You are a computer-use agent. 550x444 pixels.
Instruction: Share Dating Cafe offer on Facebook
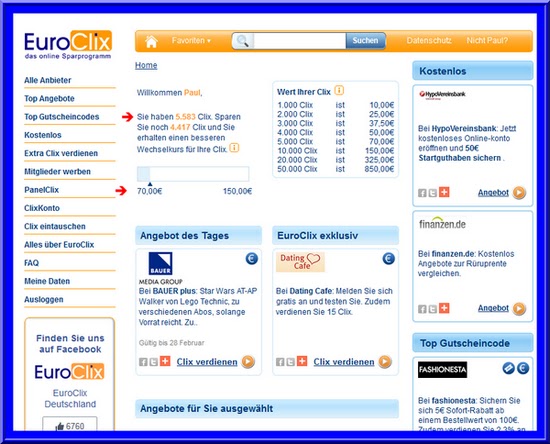[280, 362]
